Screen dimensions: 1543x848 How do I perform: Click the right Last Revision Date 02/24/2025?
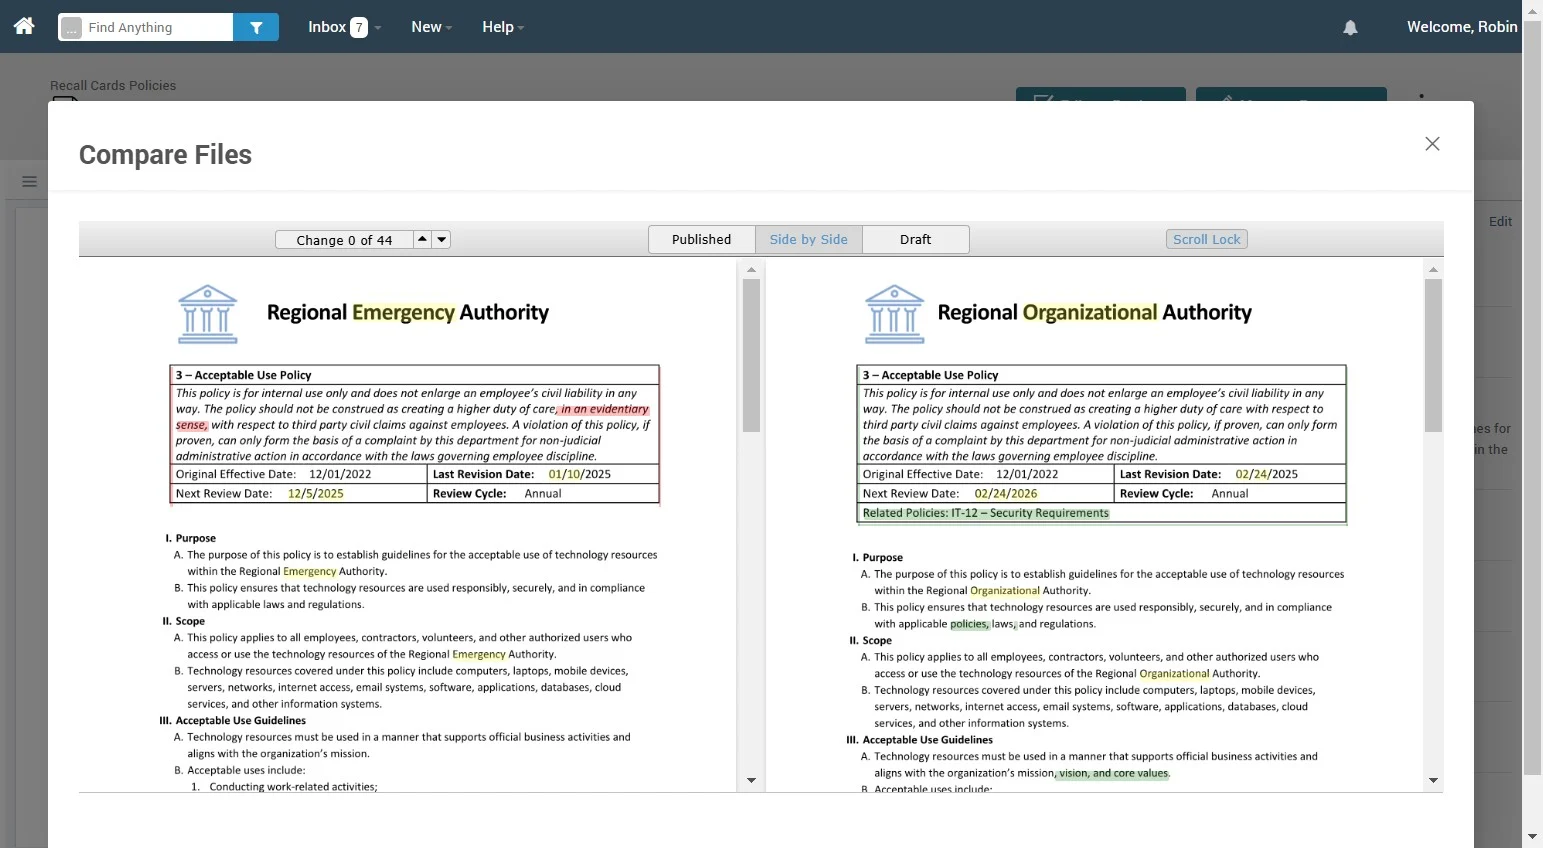click(x=1266, y=474)
